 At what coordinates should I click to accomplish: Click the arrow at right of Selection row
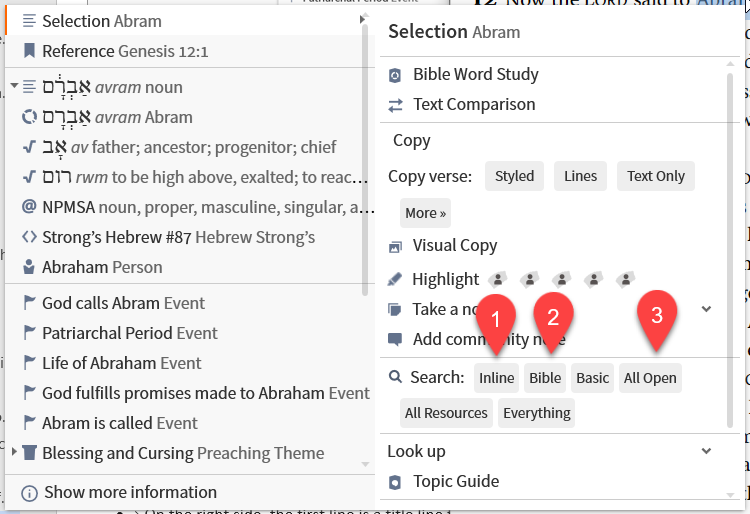tap(362, 19)
